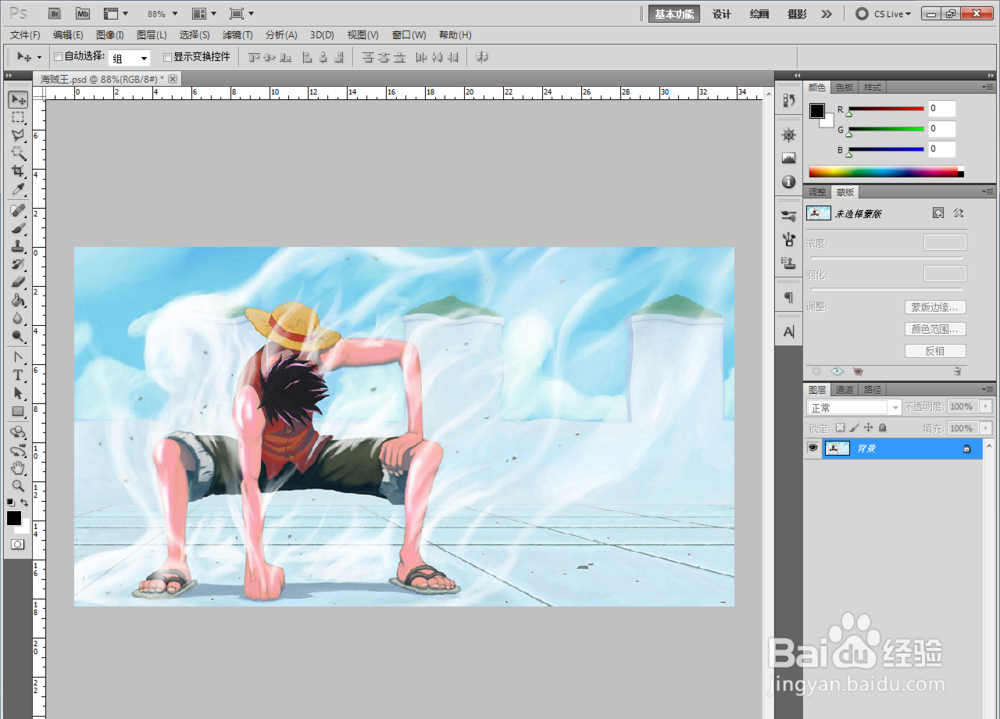This screenshot has height=719, width=1000.
Task: Select the Blur tool
Action: click(x=18, y=318)
